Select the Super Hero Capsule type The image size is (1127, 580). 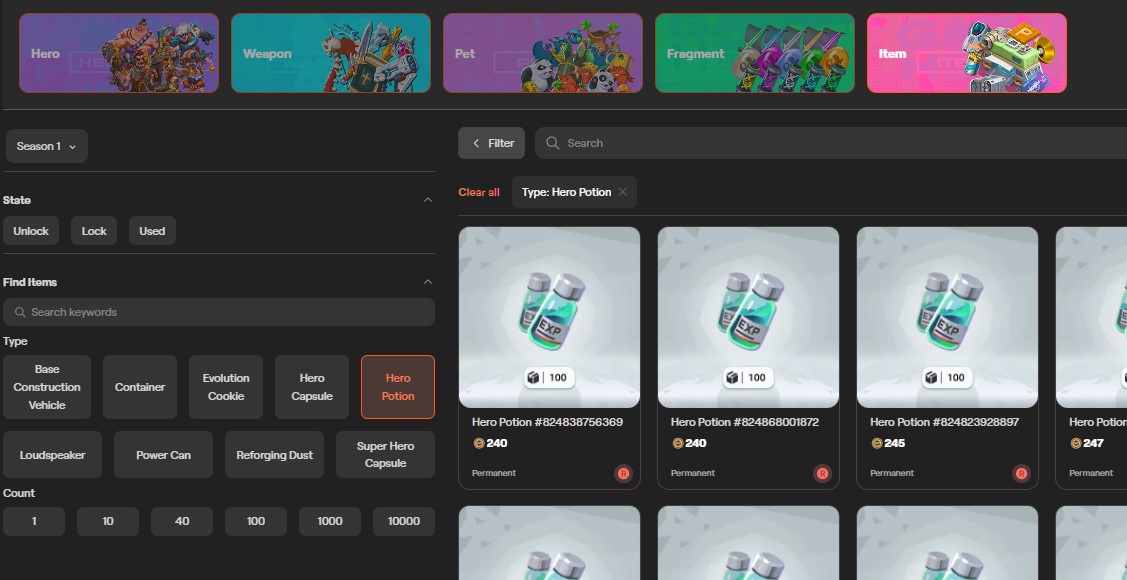coord(385,455)
